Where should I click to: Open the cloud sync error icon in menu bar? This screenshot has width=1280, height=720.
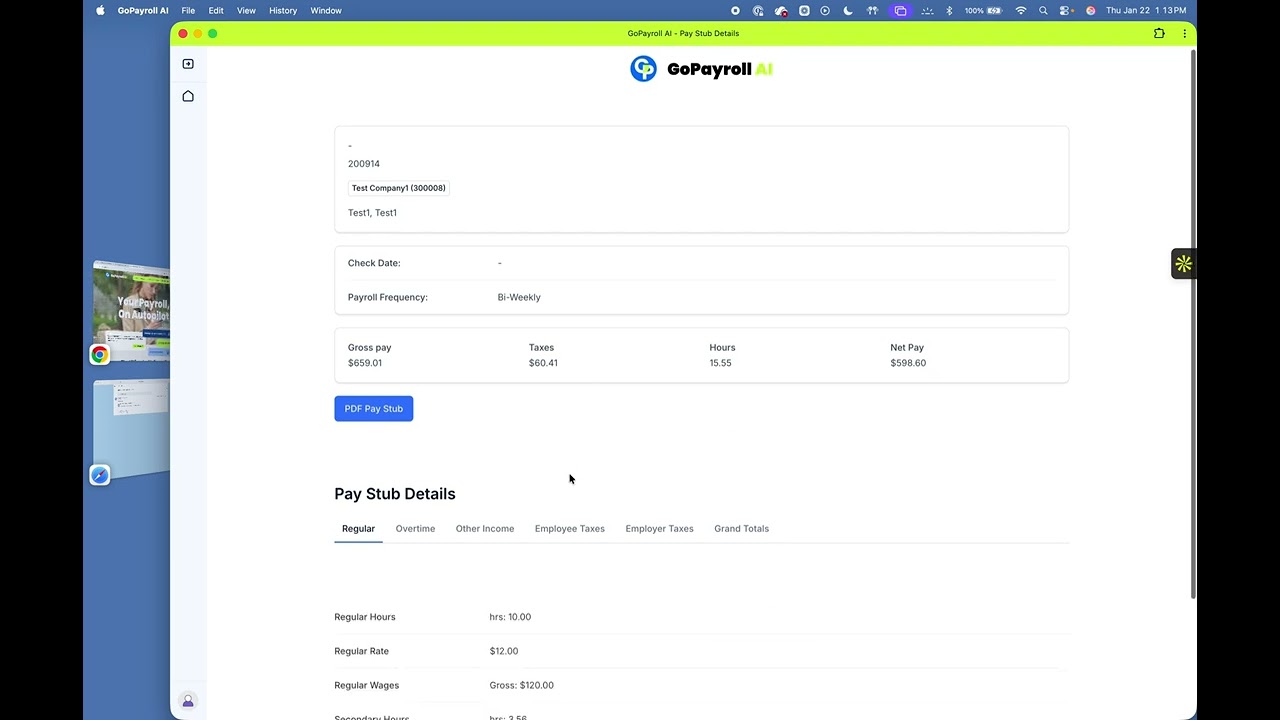coord(781,10)
